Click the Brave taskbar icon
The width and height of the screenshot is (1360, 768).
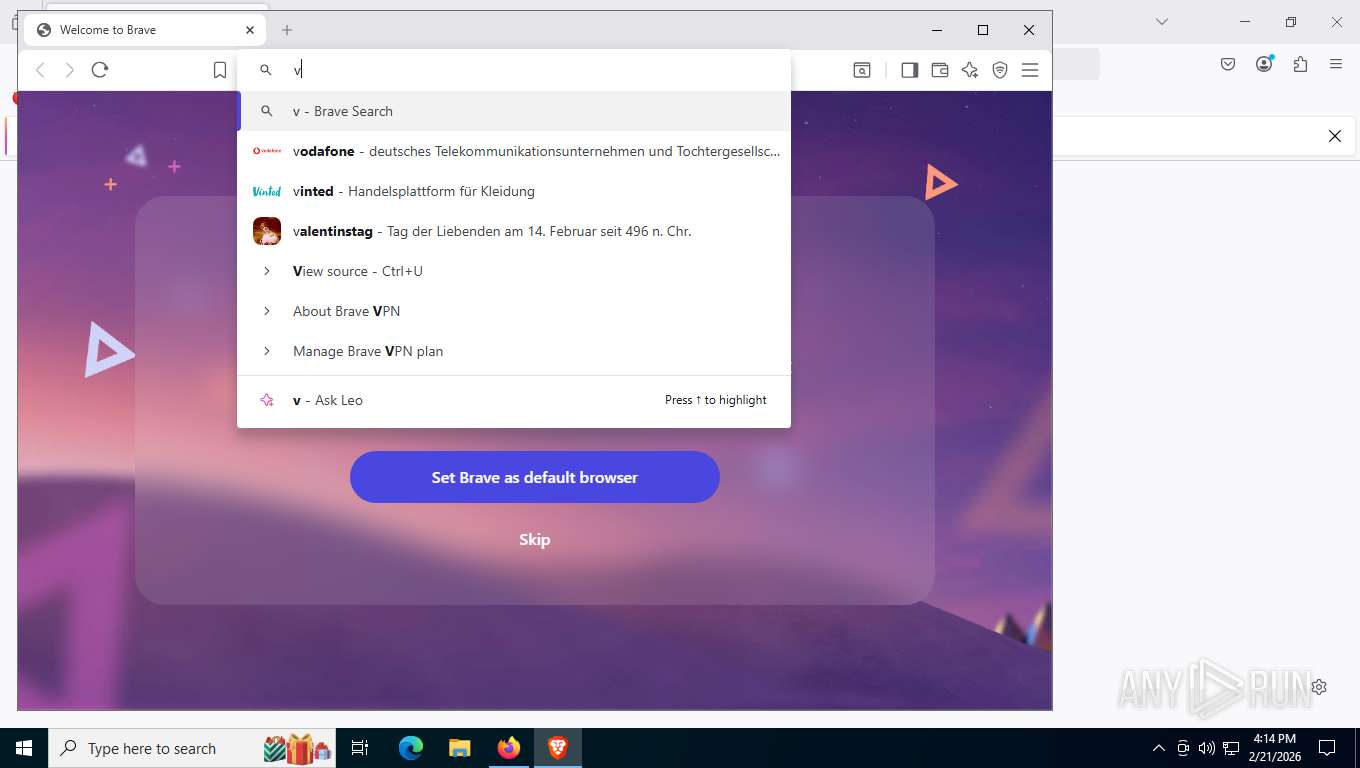pos(558,748)
